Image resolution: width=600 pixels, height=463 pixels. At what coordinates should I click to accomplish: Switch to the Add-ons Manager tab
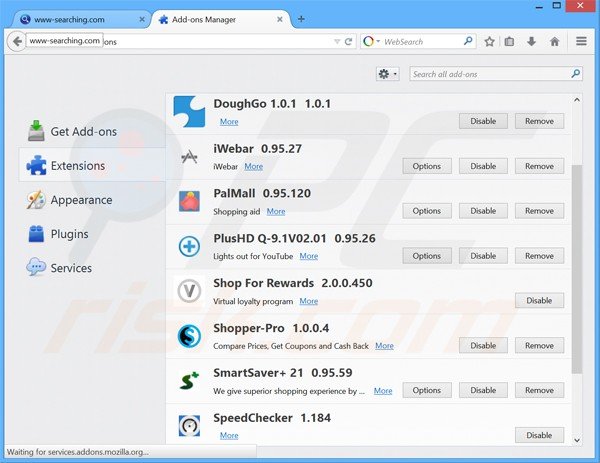221,19
